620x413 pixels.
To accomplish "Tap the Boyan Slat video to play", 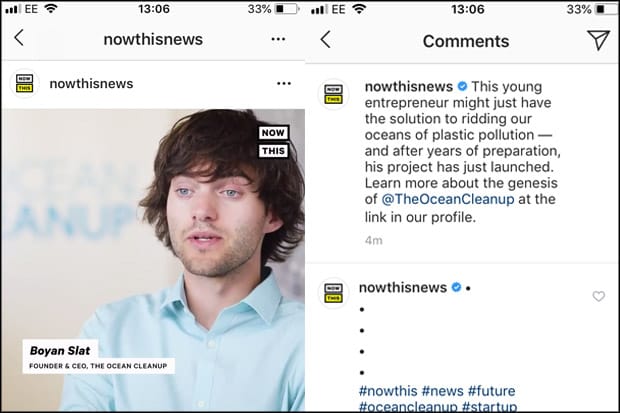I will tap(153, 260).
